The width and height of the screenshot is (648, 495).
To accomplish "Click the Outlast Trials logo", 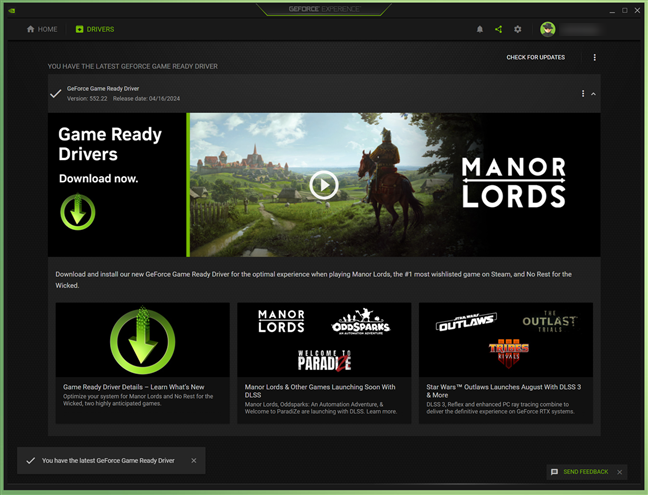I will 550,321.
